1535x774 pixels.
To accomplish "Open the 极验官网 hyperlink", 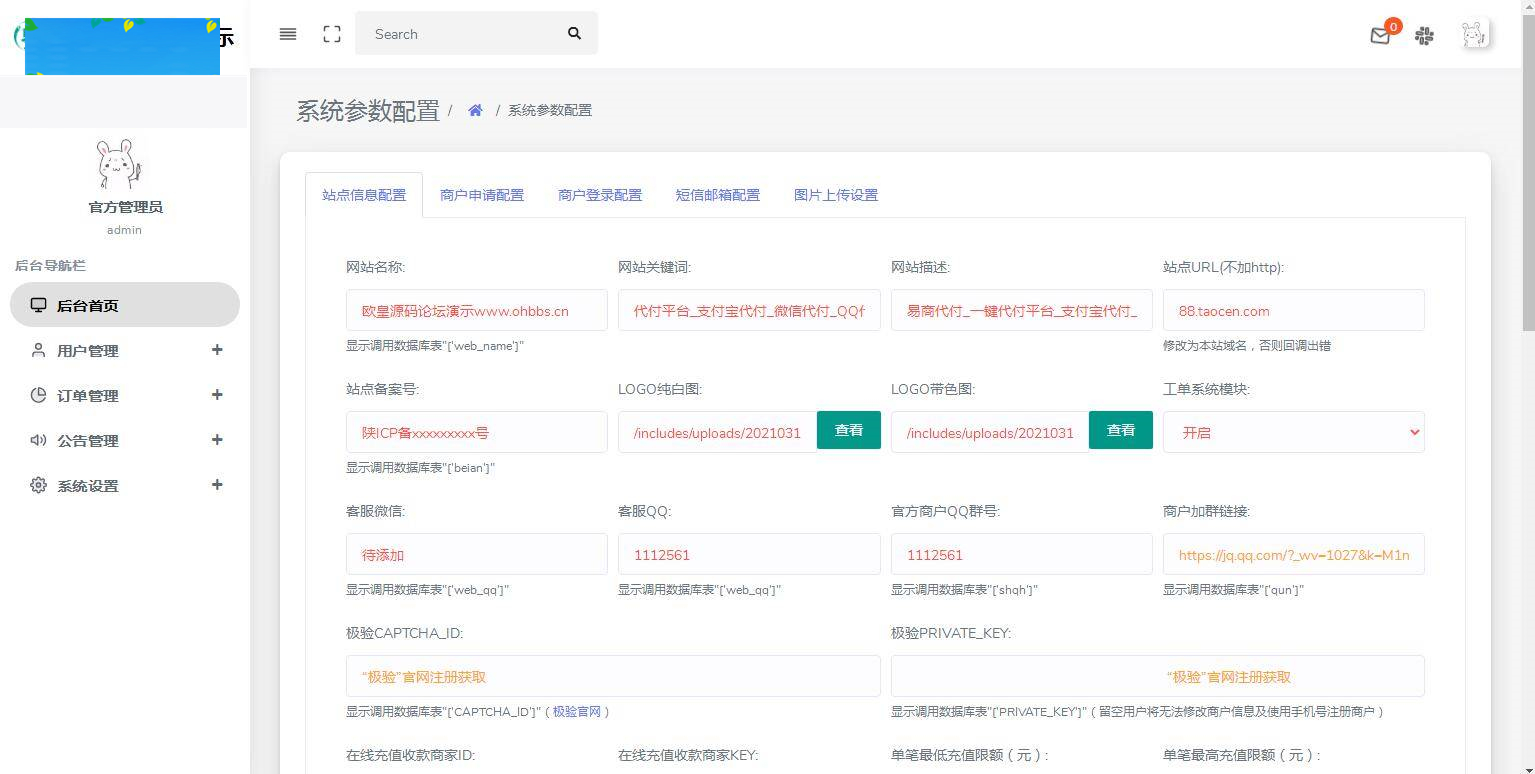I will (x=578, y=712).
